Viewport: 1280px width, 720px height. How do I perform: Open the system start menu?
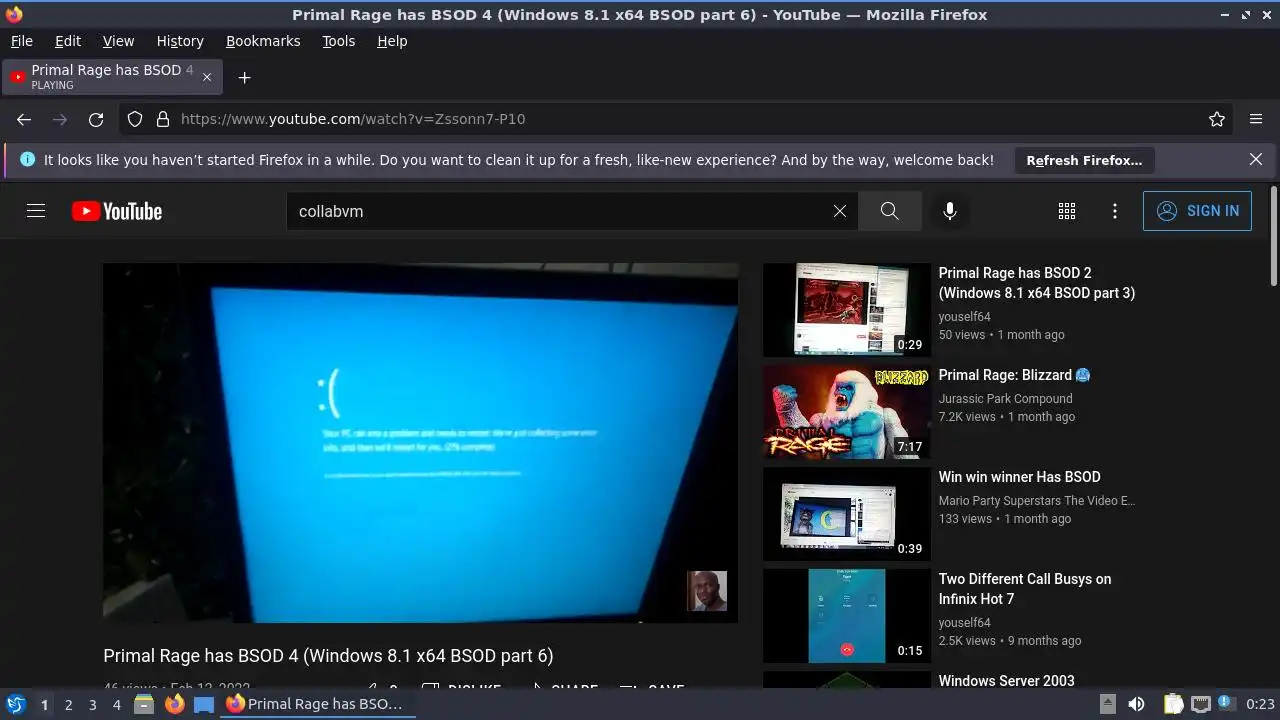click(x=15, y=704)
